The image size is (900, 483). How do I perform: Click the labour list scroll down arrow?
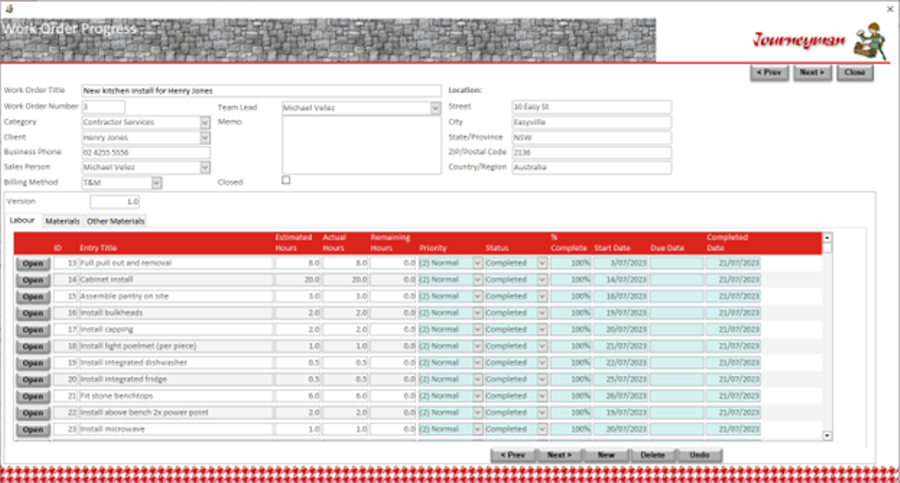point(827,436)
